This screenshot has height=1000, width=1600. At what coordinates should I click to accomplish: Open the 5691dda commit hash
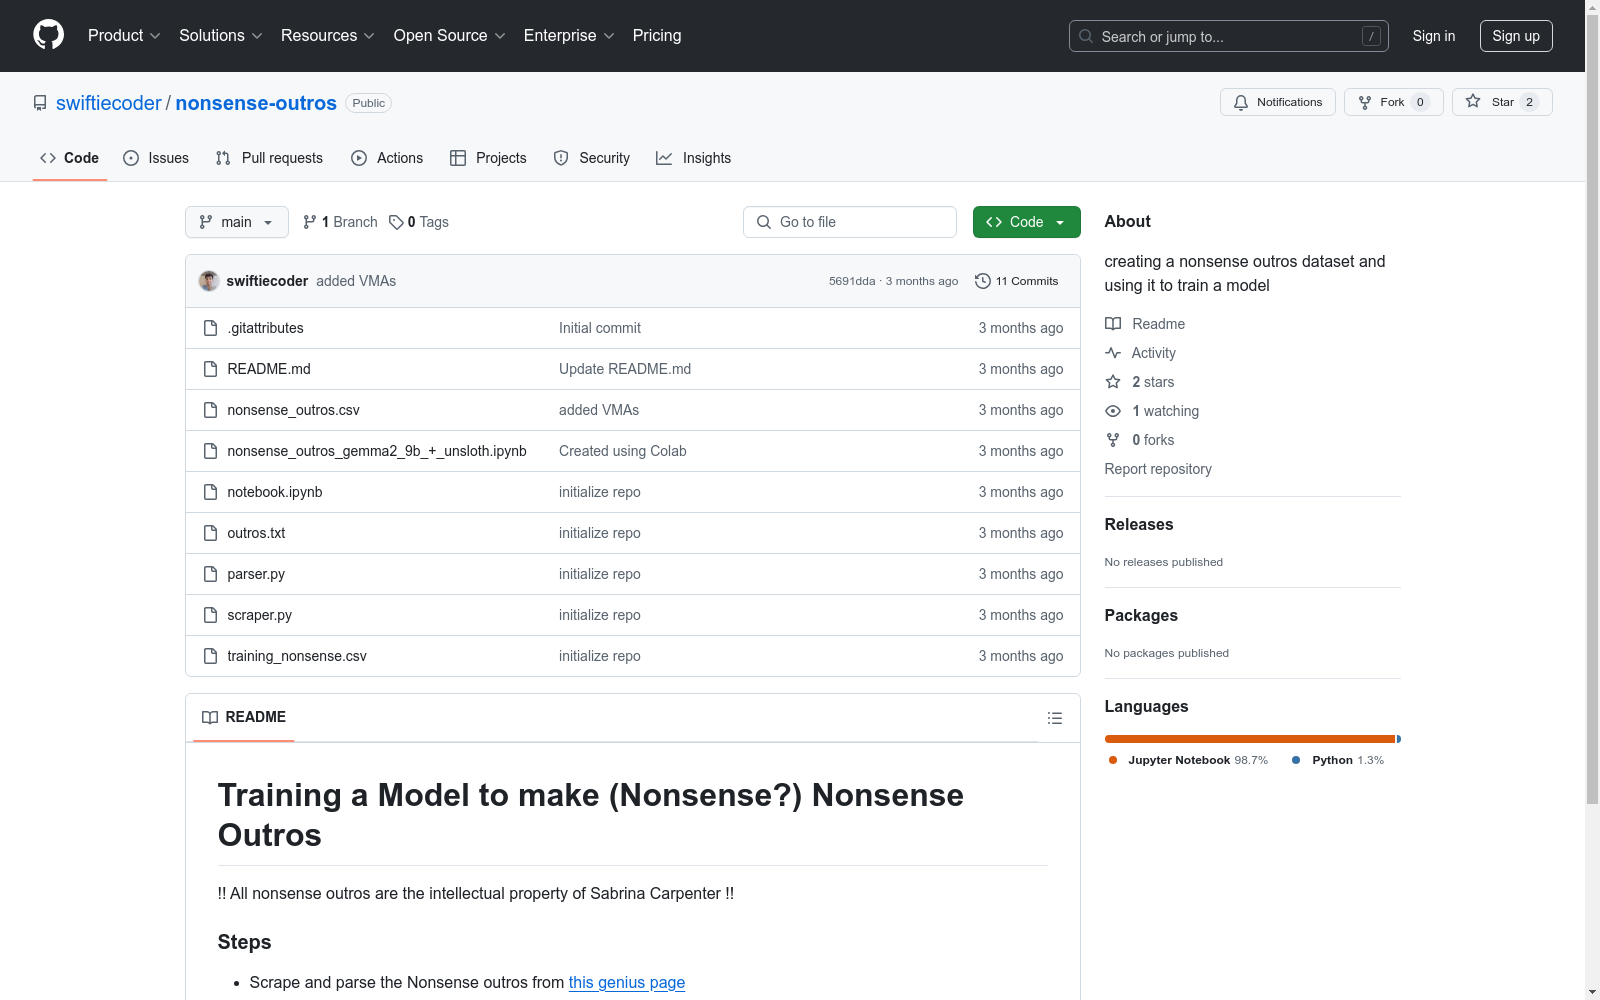pyautogui.click(x=852, y=281)
